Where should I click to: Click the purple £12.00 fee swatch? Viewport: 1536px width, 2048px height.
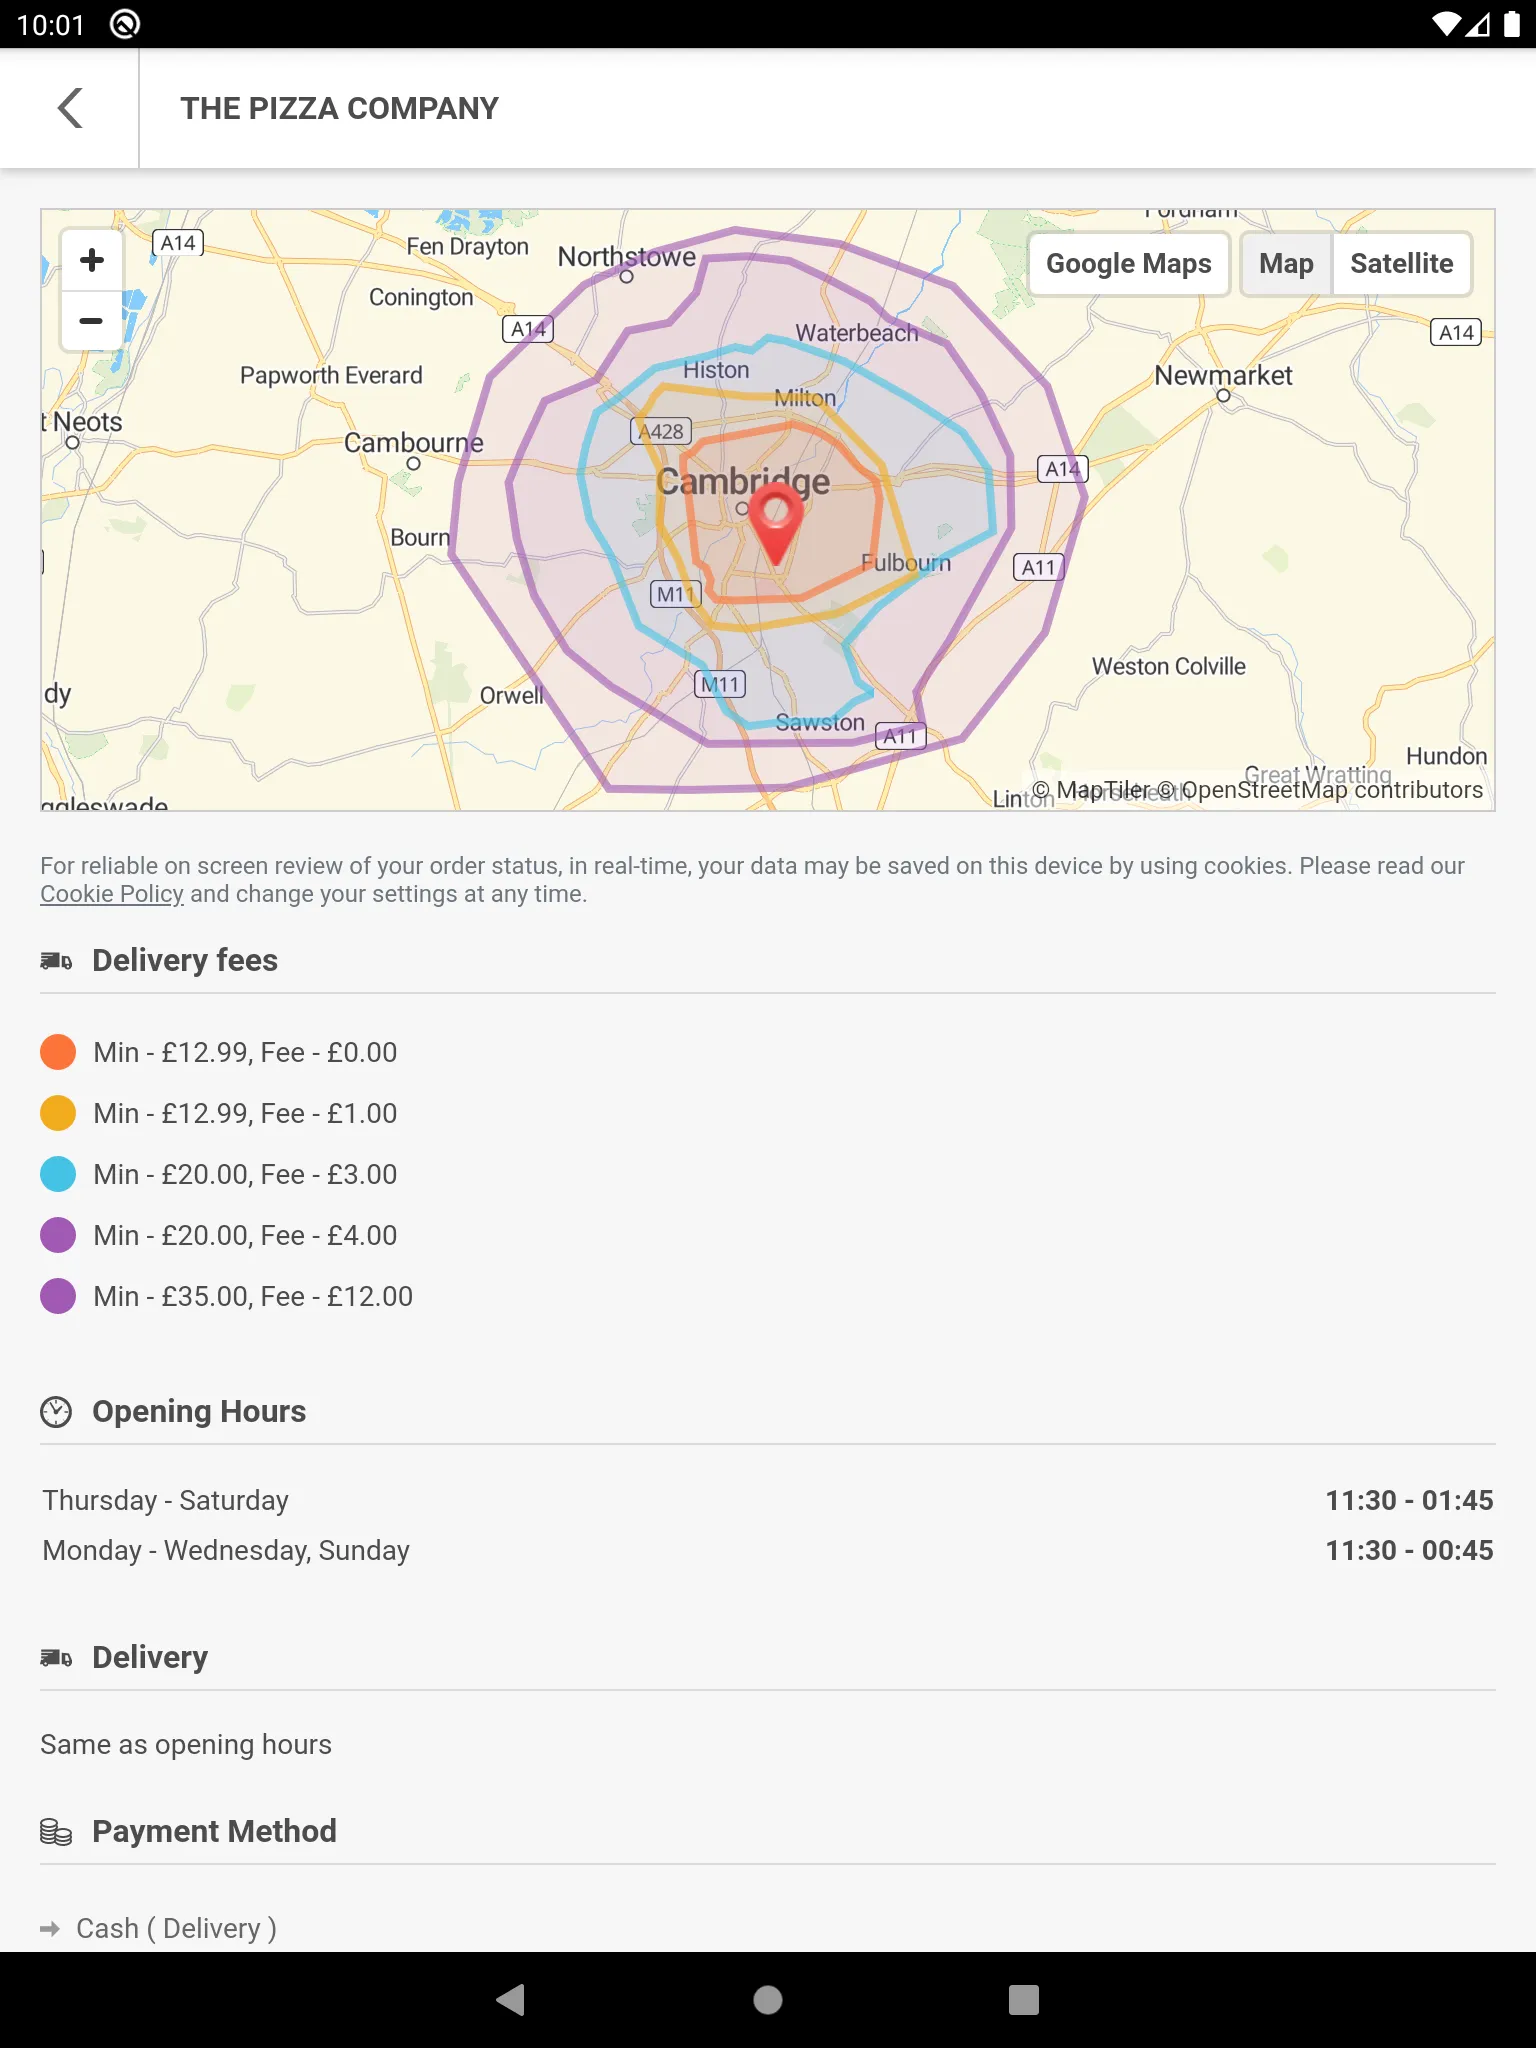click(x=58, y=1296)
